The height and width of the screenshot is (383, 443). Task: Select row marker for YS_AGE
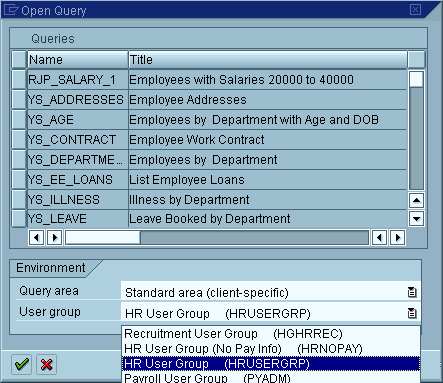click(x=19, y=120)
